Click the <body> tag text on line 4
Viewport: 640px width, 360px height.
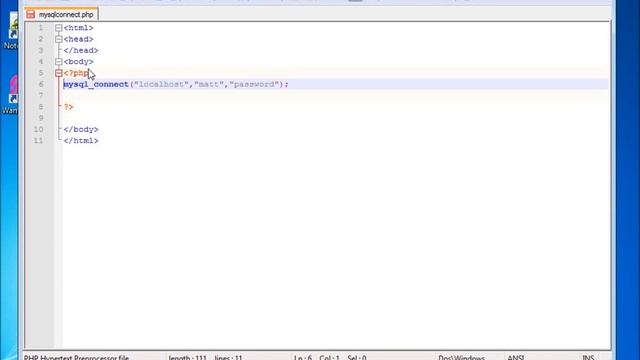(x=78, y=62)
